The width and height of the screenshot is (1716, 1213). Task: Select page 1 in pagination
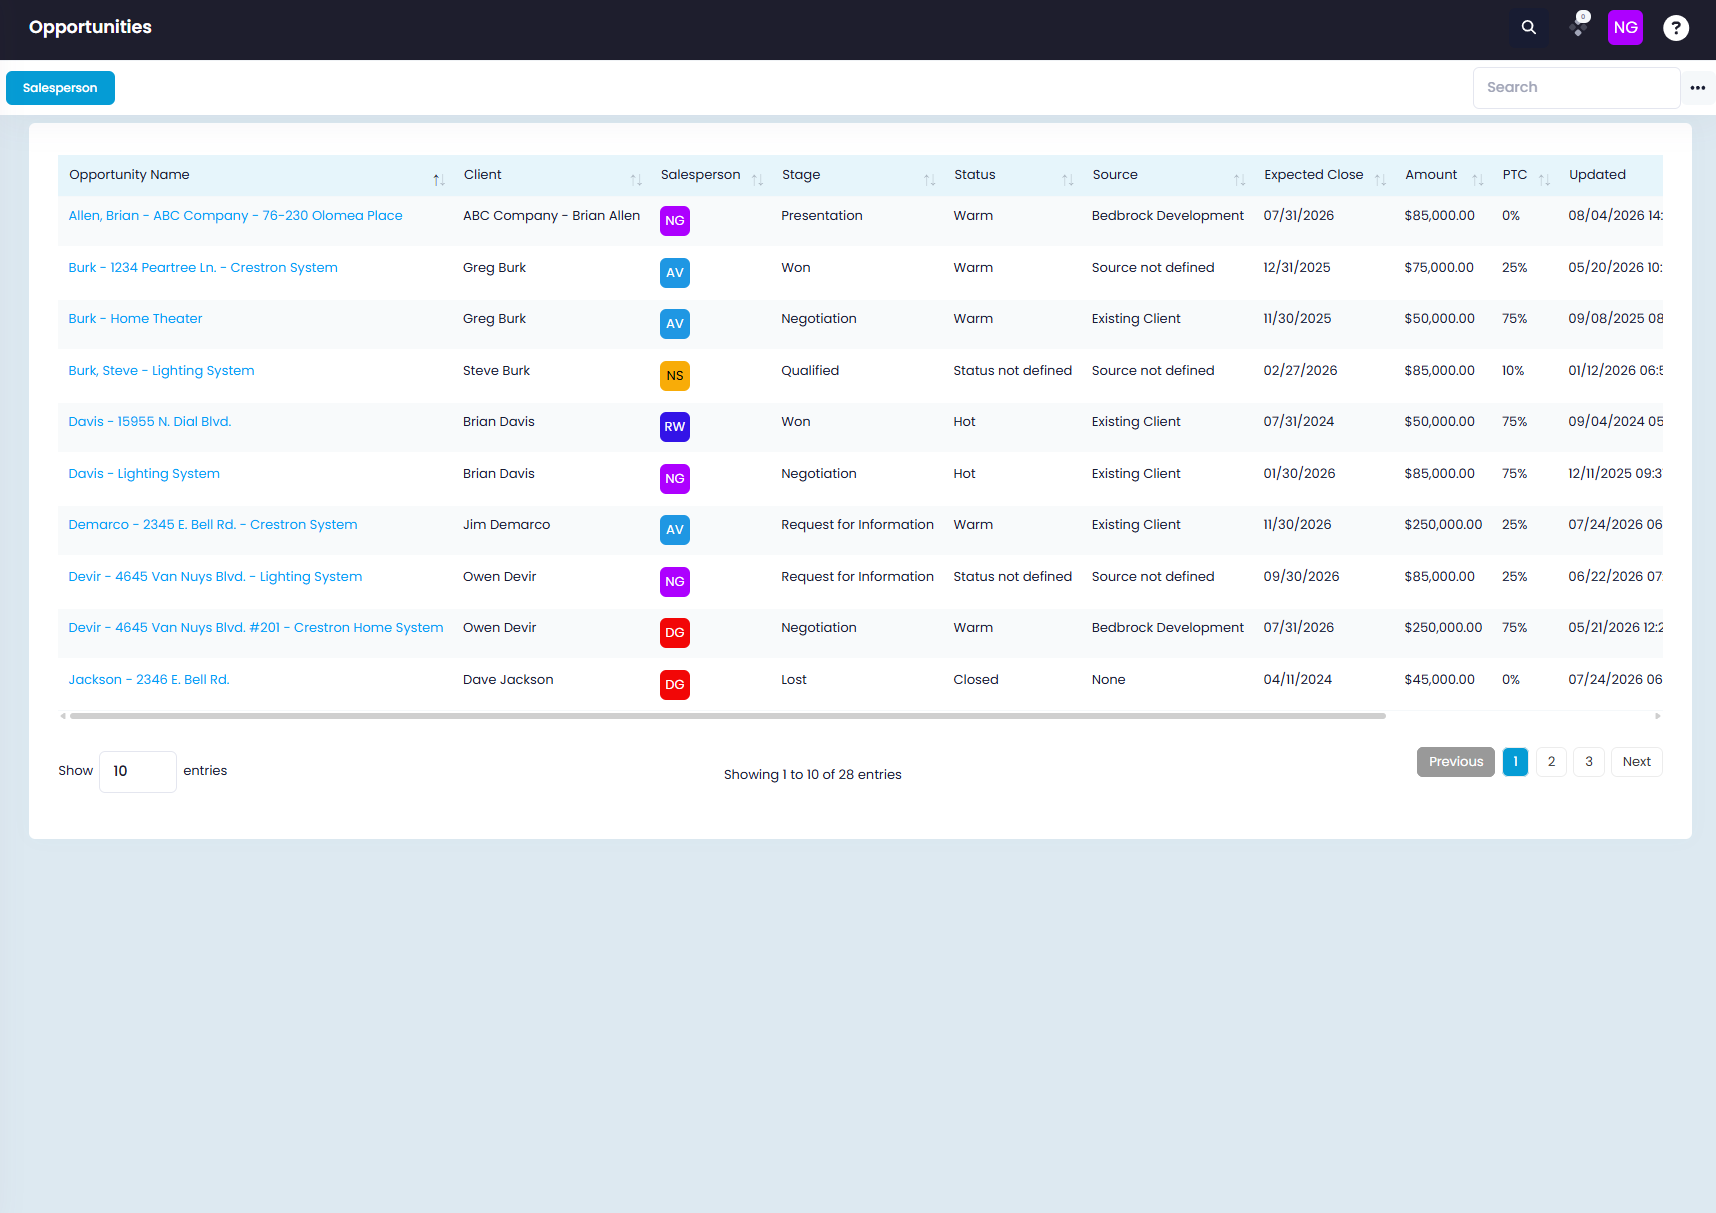pos(1515,762)
